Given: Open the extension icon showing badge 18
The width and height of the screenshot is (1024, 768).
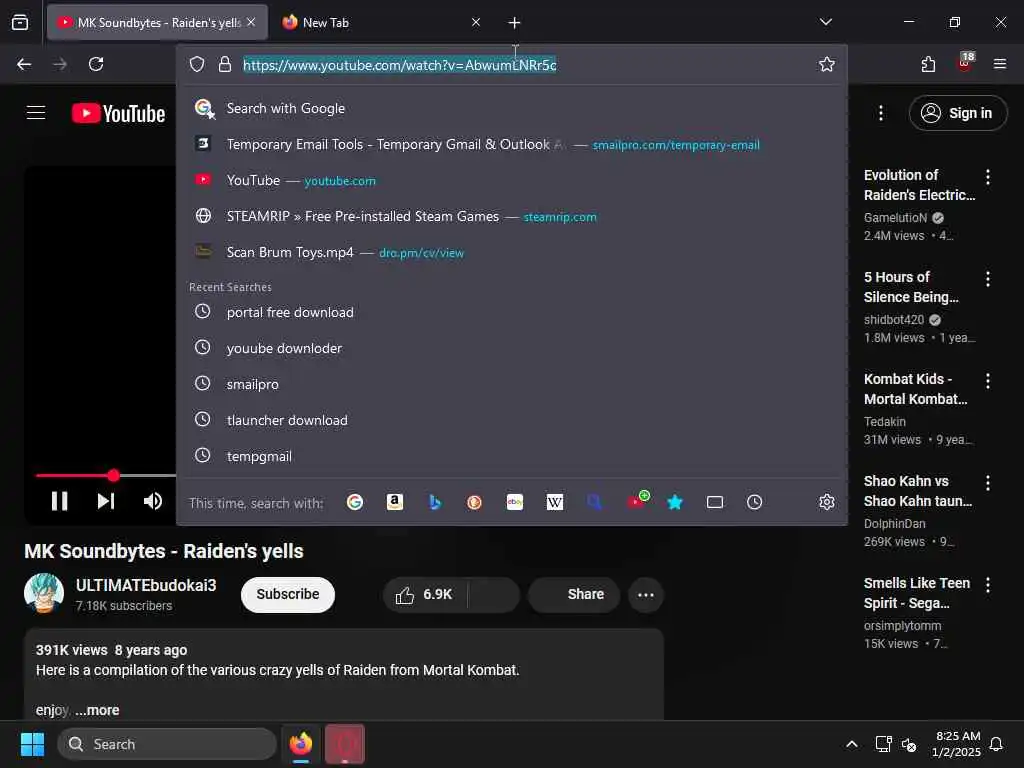Looking at the screenshot, I should (965, 63).
